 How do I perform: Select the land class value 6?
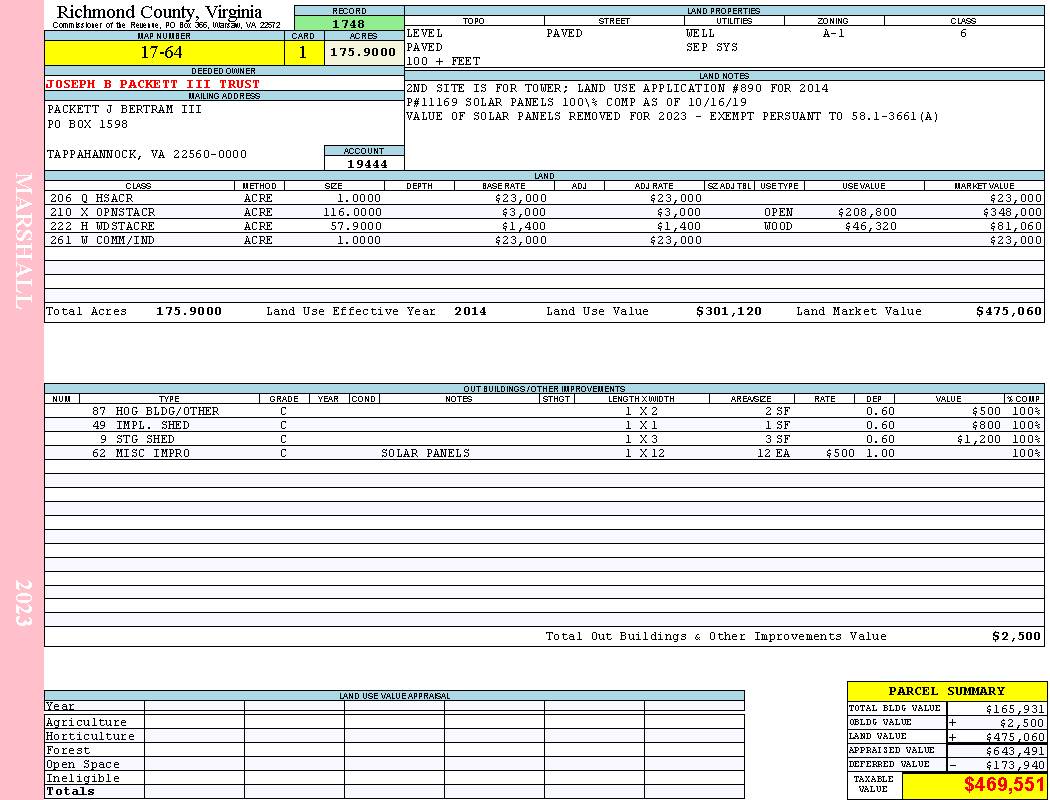963,33
